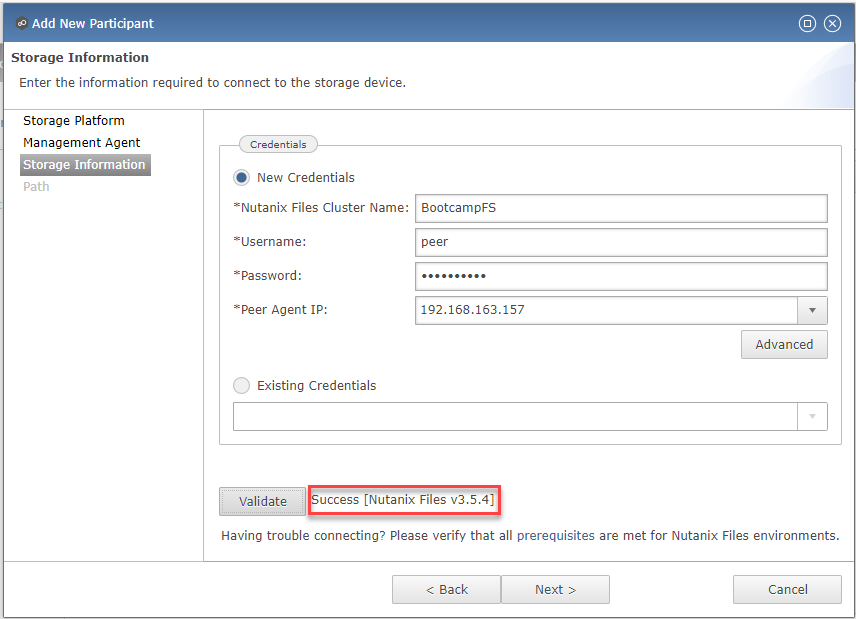856x619 pixels.
Task: Click the Credentials group label
Action: click(278, 145)
